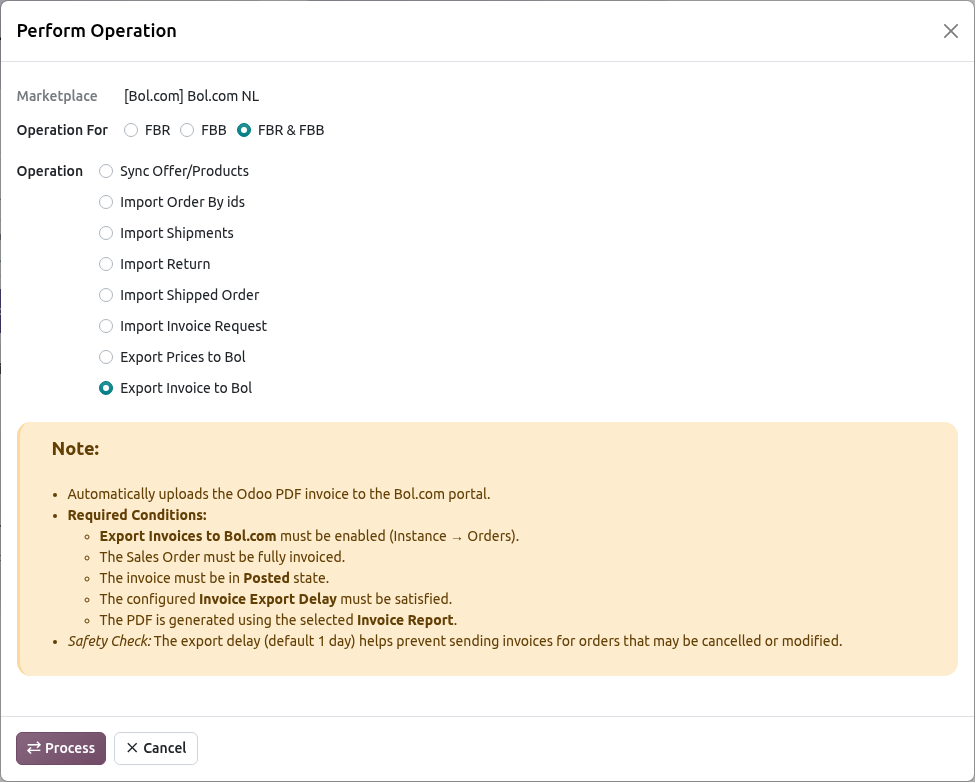Click the Marketplace field label
Image resolution: width=975 pixels, height=782 pixels.
click(x=57, y=96)
